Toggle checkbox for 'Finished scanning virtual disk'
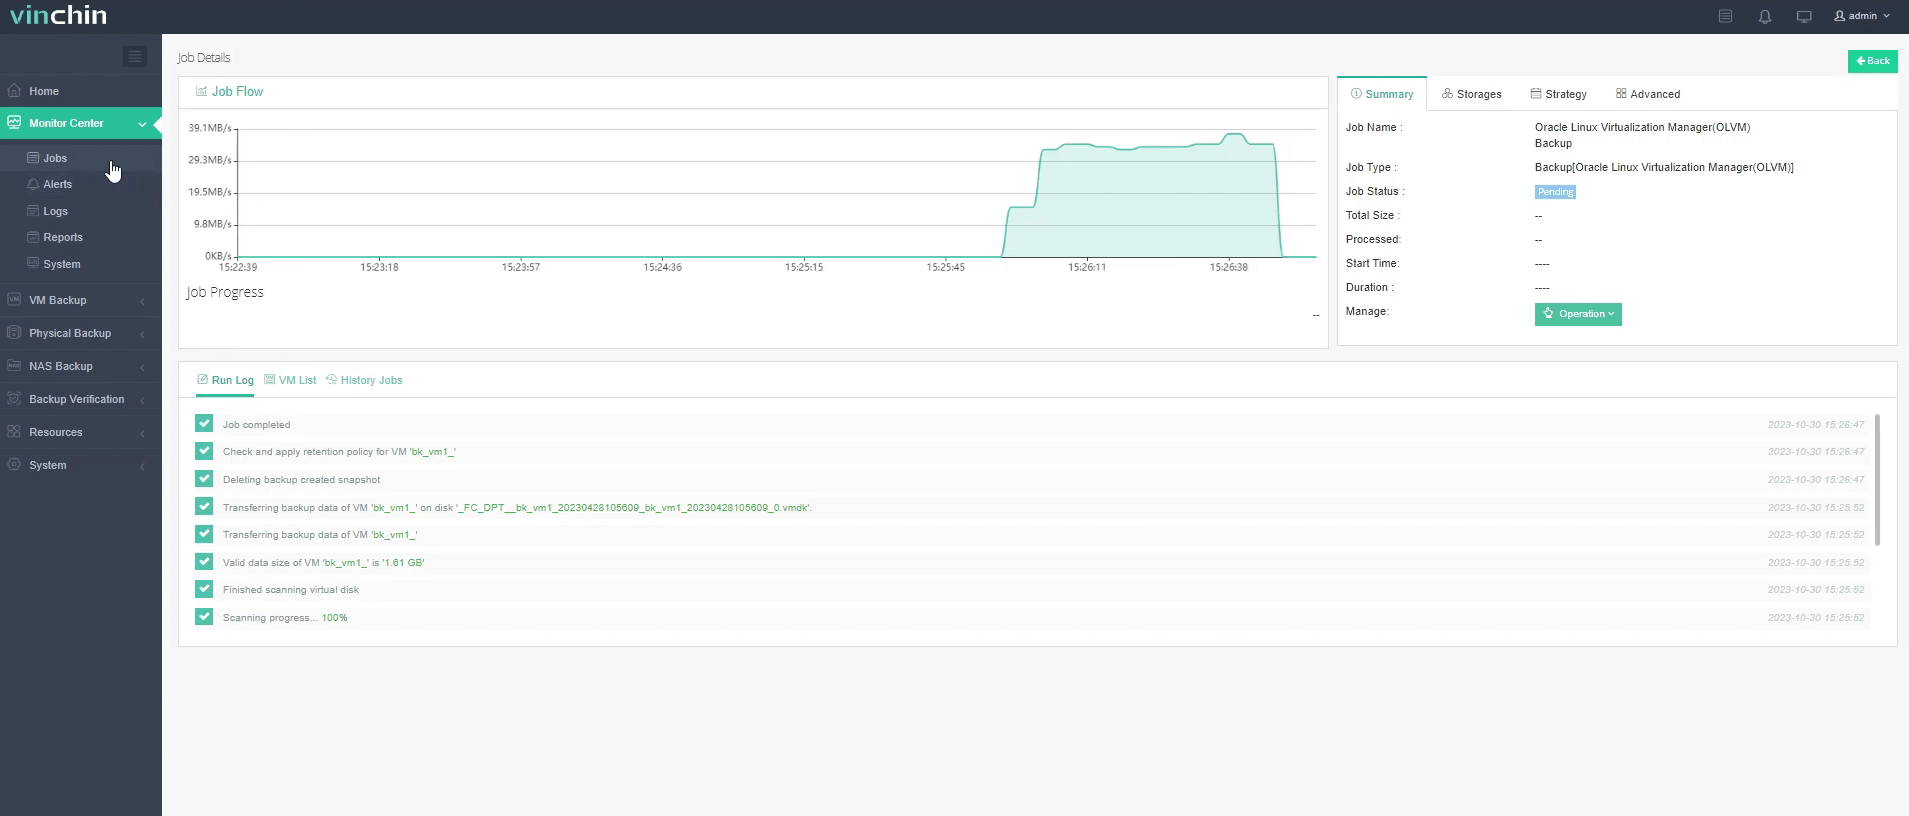This screenshot has width=1909, height=816. coord(204,589)
